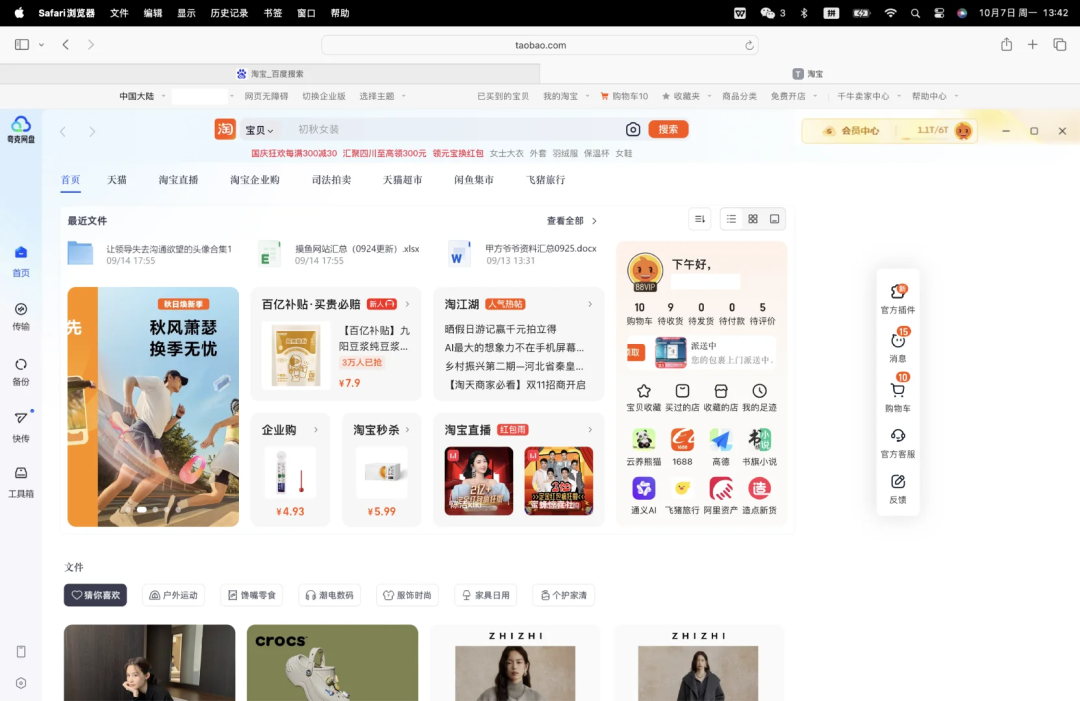Open the 已买到的宝贝 link

[503, 96]
